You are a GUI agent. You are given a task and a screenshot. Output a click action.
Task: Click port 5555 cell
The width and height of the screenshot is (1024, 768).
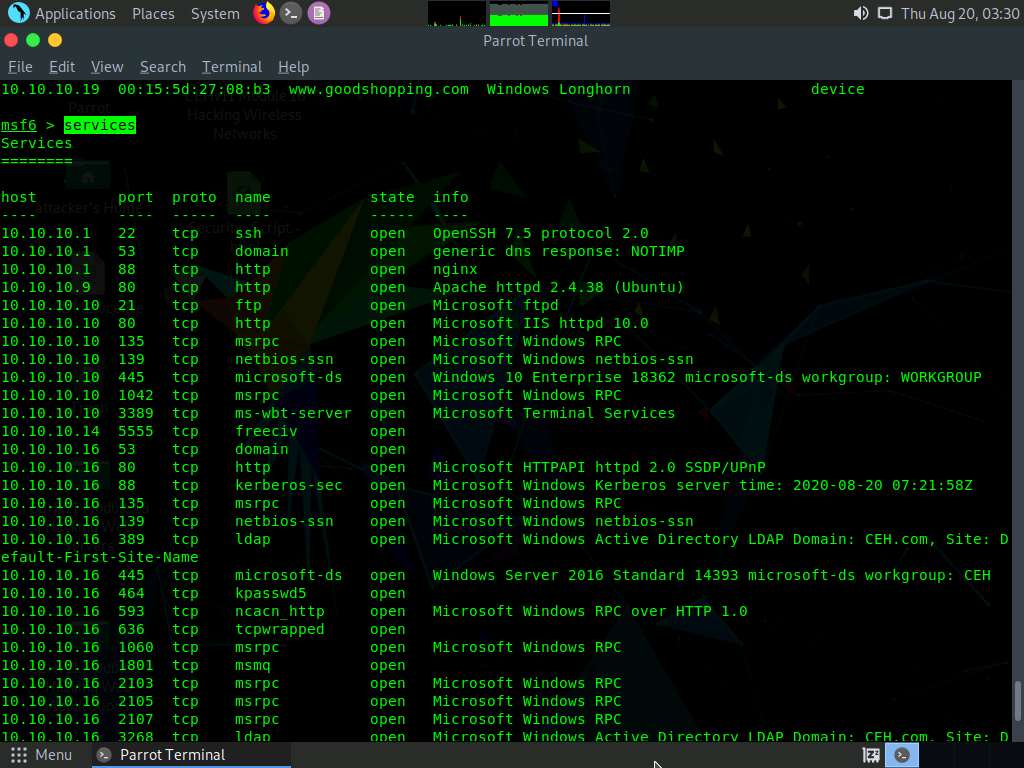pos(136,431)
